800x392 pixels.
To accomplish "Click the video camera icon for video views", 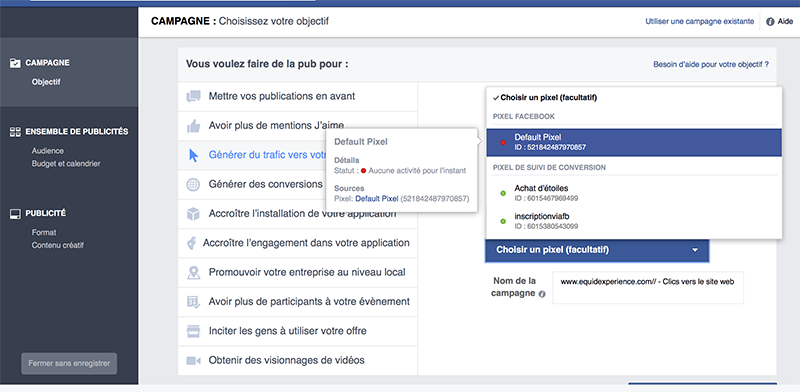I will (193, 360).
